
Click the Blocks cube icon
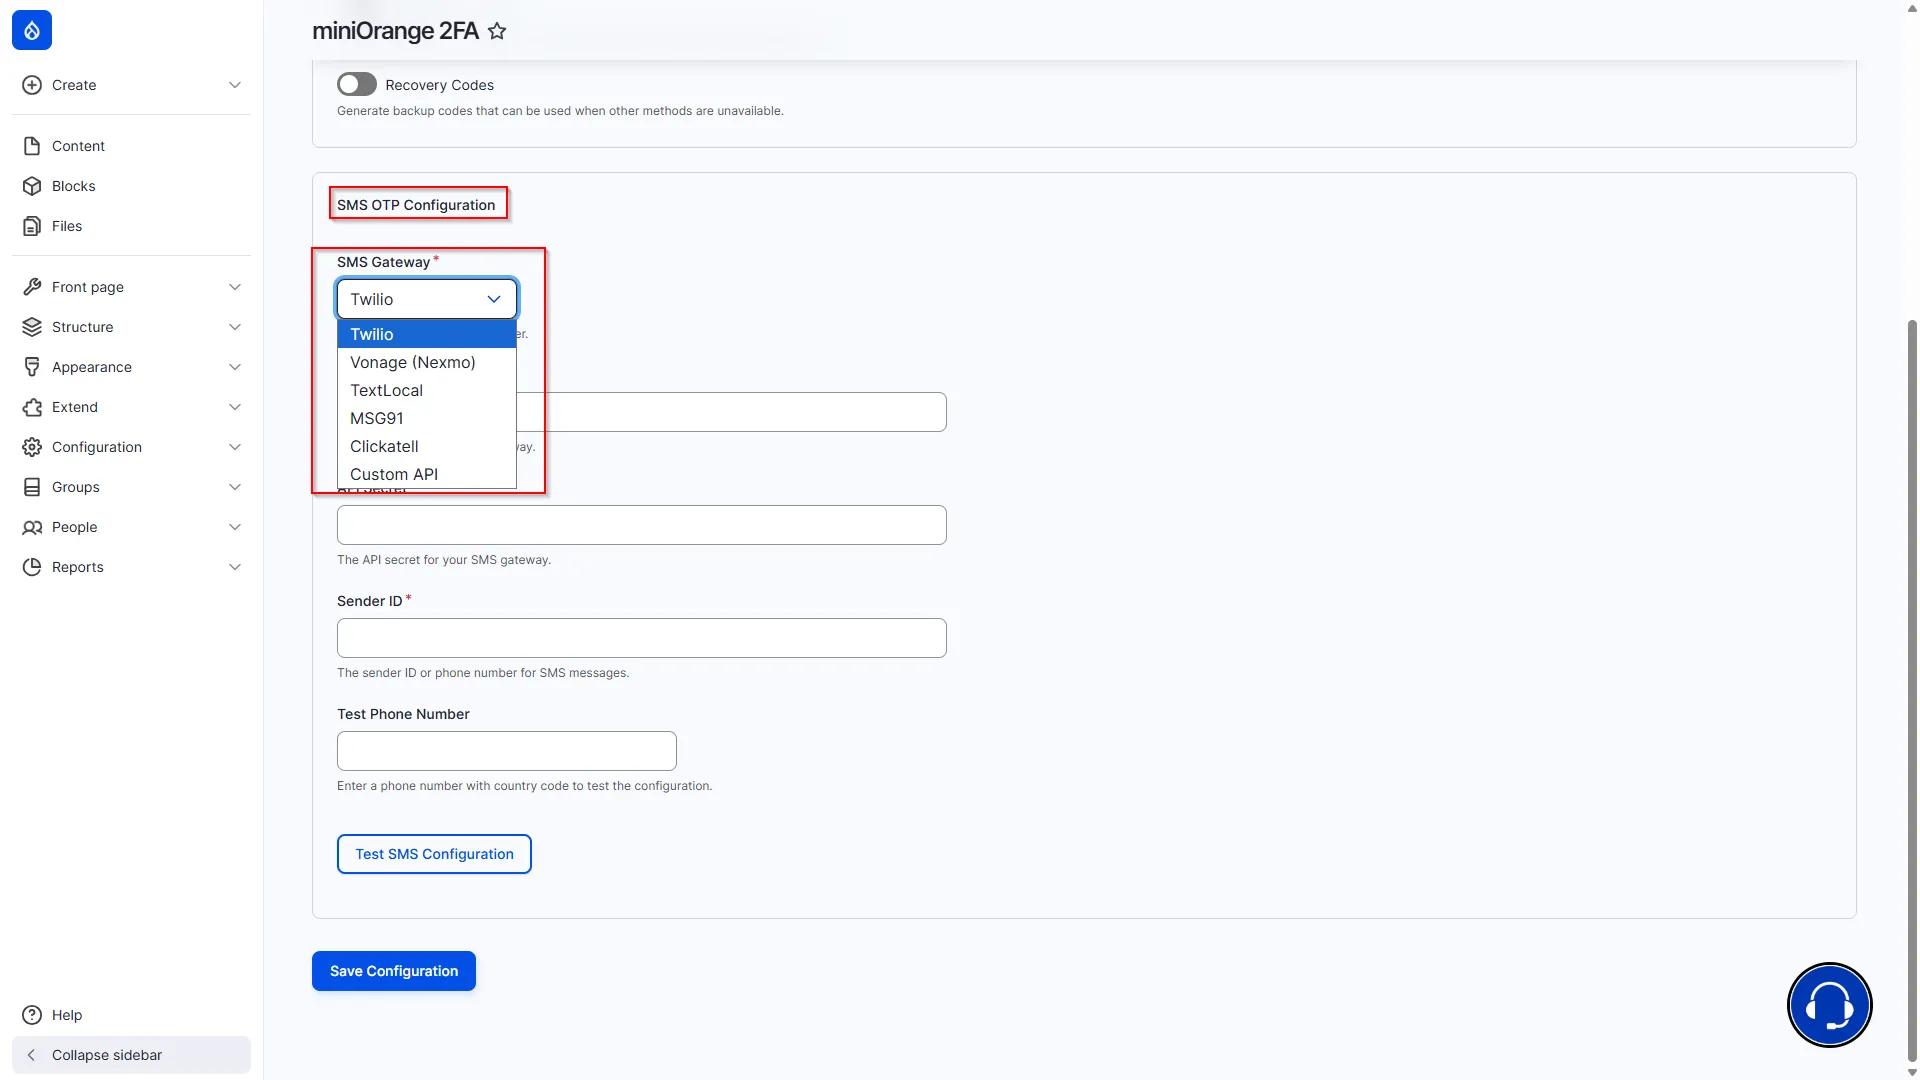32,186
